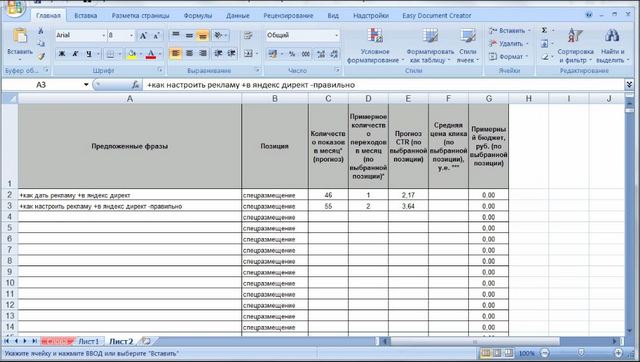Toggle center text alignment
This screenshot has height=362, width=640.
coord(189,53)
